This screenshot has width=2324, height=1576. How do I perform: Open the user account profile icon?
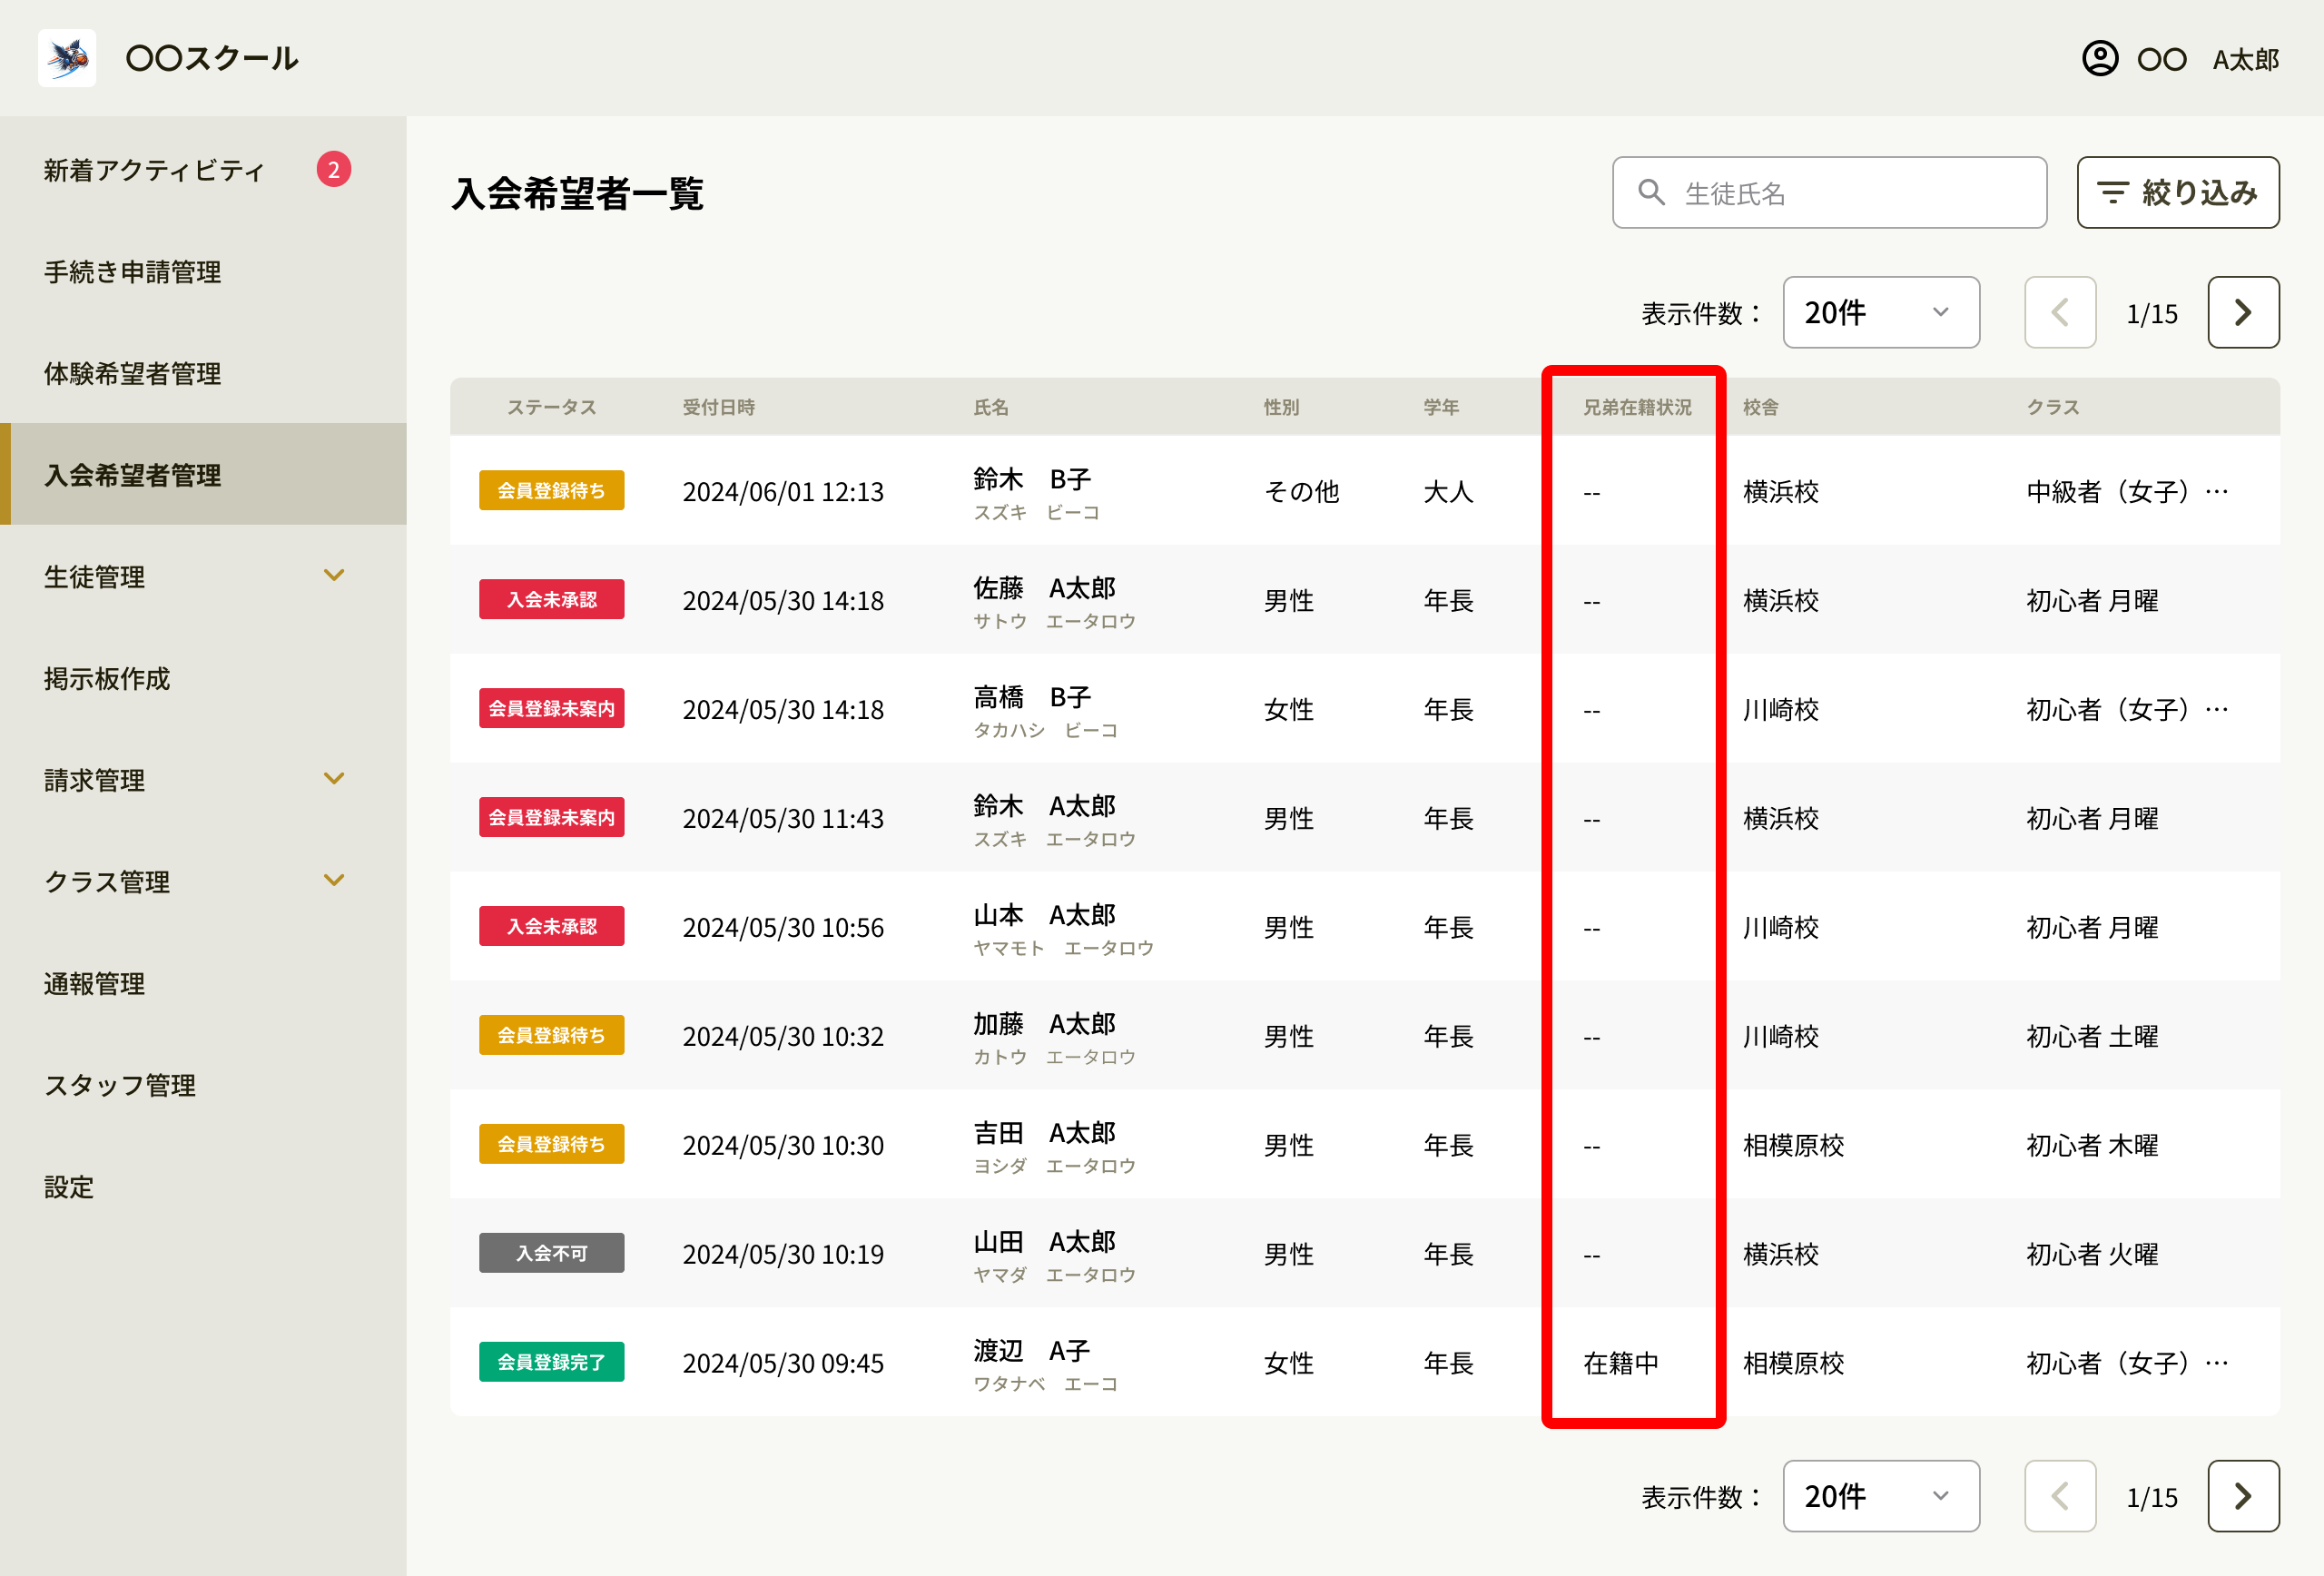[2099, 58]
